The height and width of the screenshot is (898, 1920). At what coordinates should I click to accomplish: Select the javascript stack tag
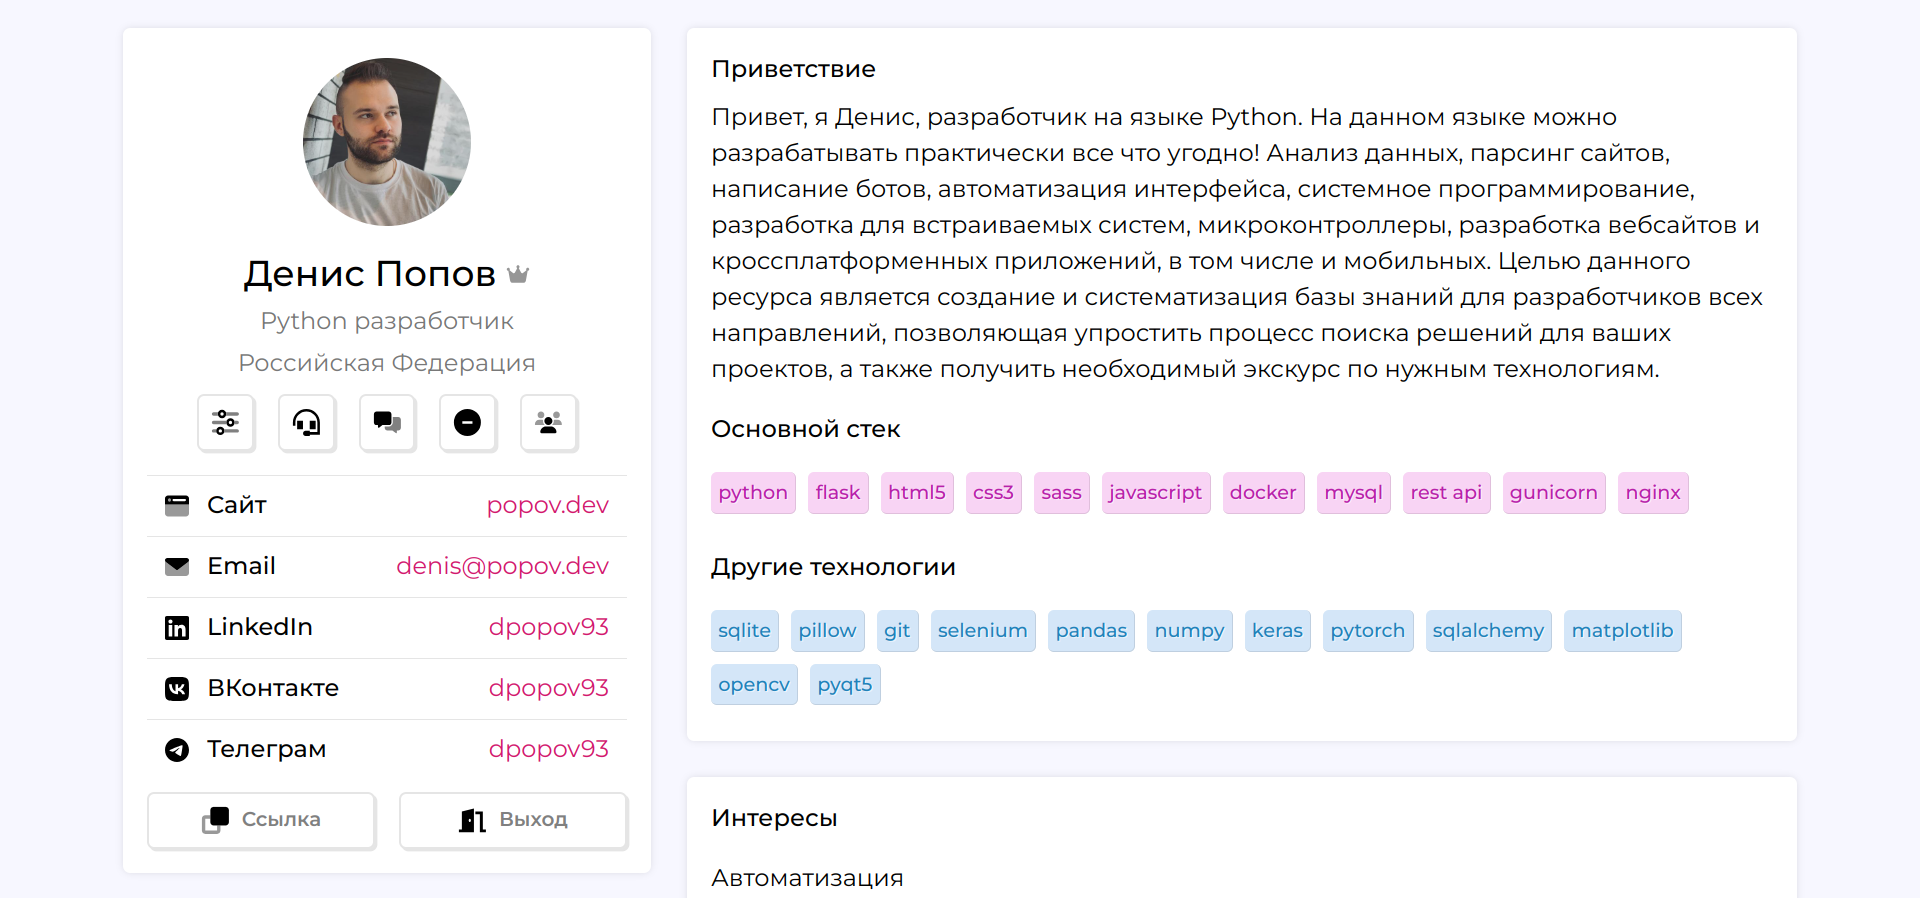1156,493
